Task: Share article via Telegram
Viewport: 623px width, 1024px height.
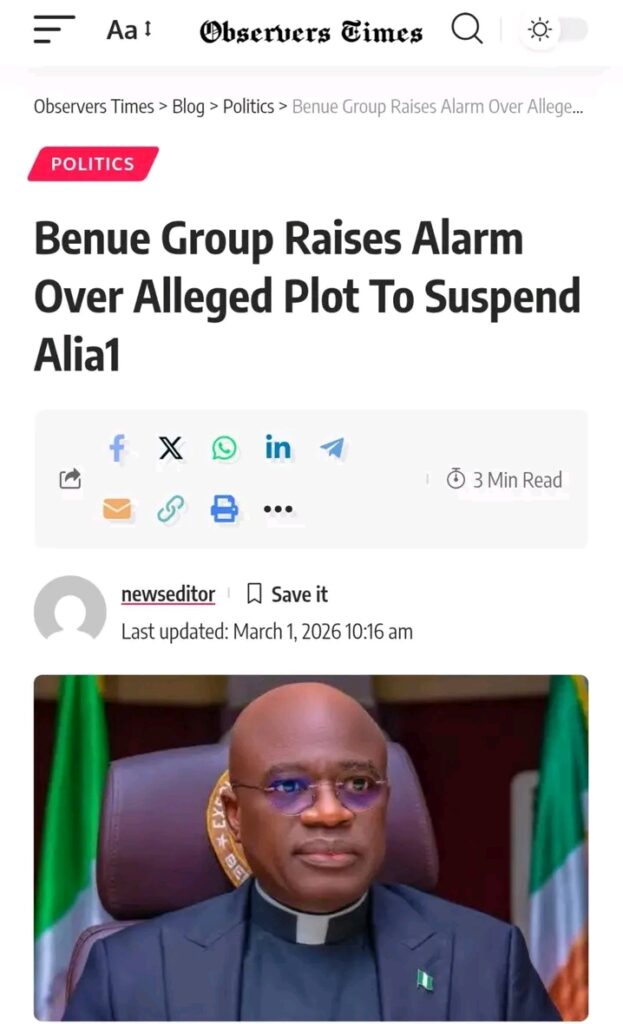Action: (332, 449)
